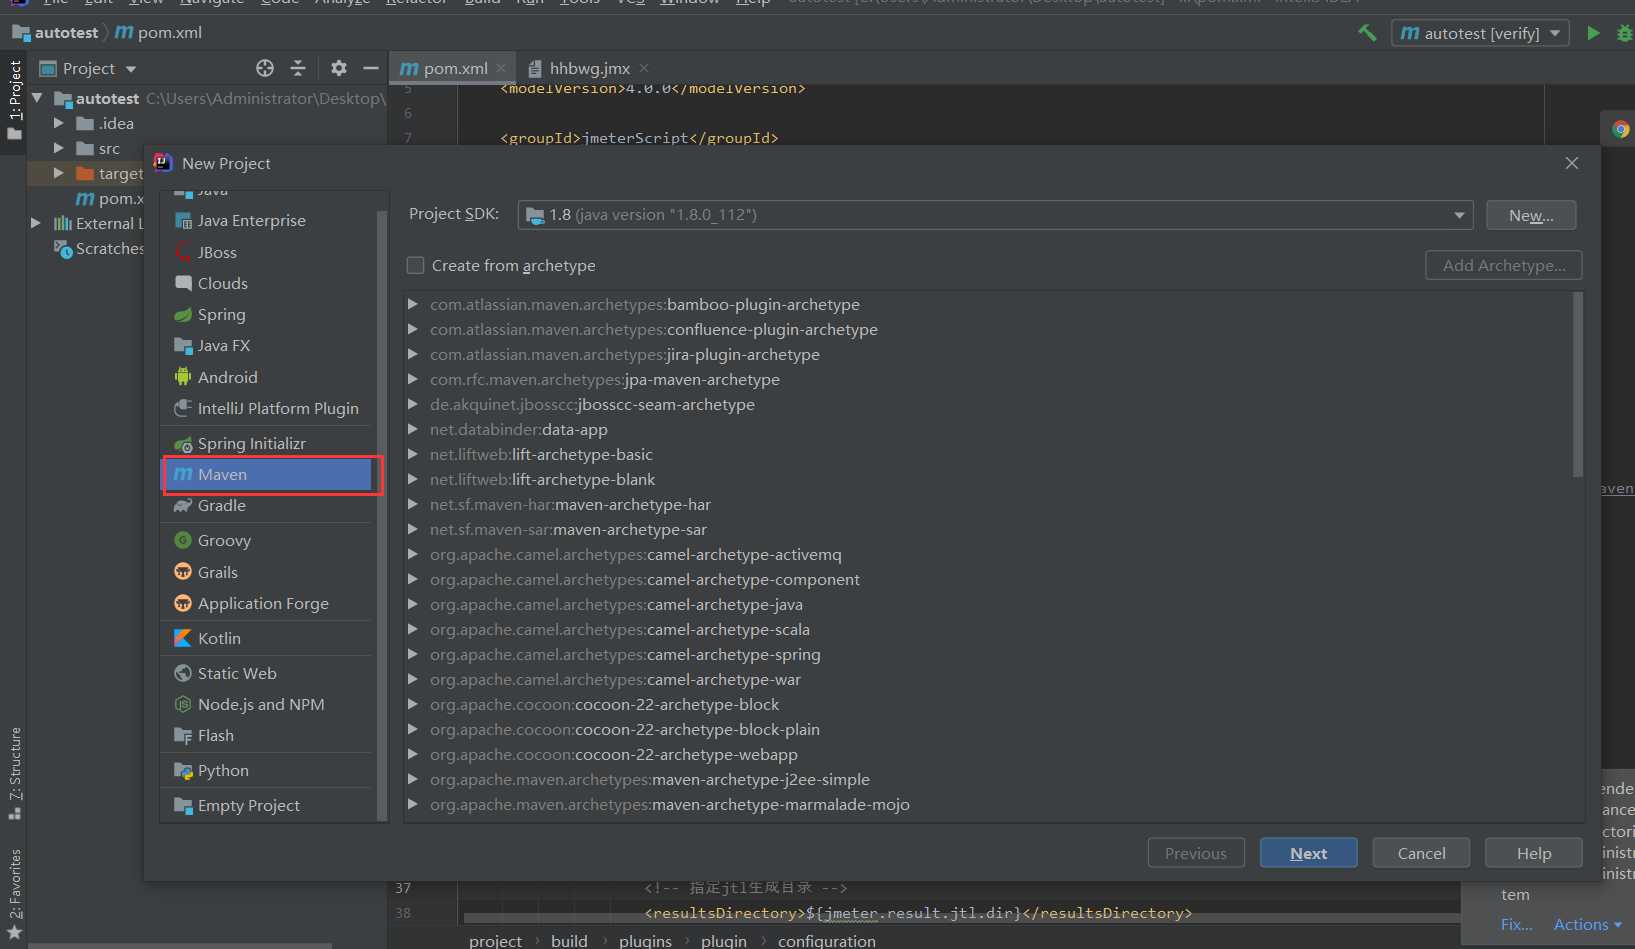Expand the src folder
The height and width of the screenshot is (949, 1635).
click(58, 148)
